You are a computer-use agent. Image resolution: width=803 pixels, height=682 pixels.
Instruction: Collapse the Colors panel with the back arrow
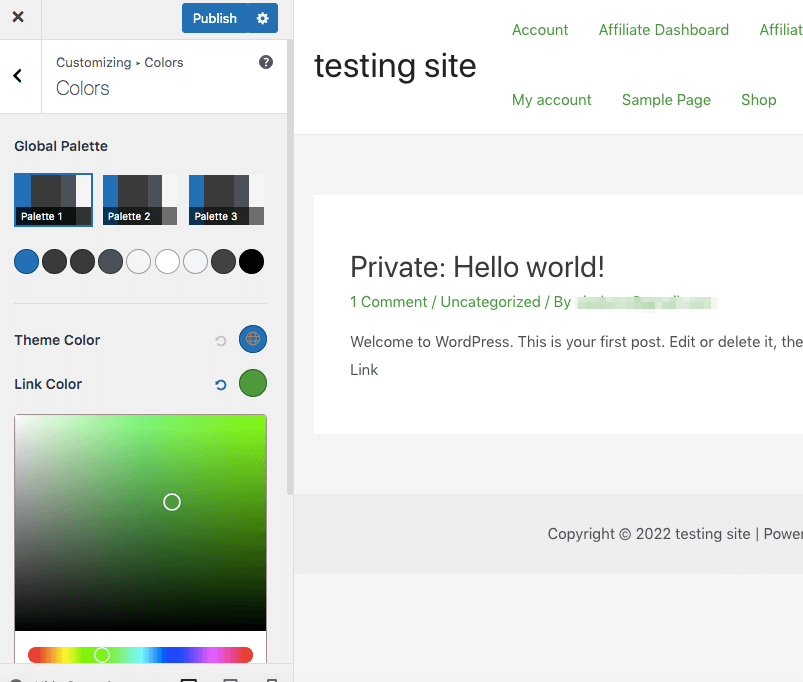pos(18,76)
